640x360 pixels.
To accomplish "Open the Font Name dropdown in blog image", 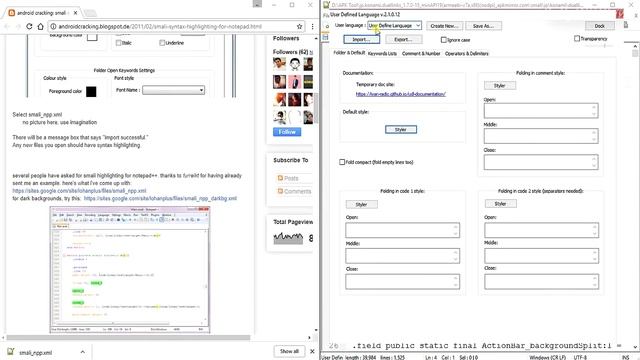I will pyautogui.click(x=173, y=90).
